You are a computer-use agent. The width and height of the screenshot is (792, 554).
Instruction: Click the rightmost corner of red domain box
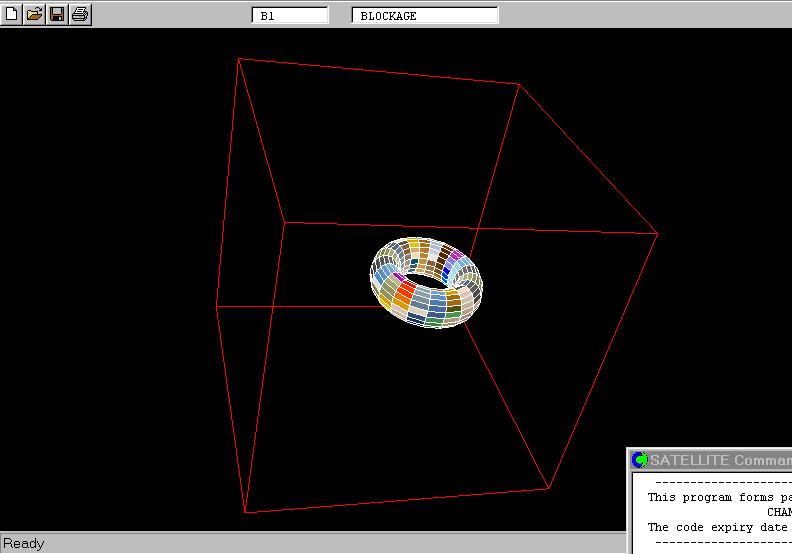coord(657,234)
